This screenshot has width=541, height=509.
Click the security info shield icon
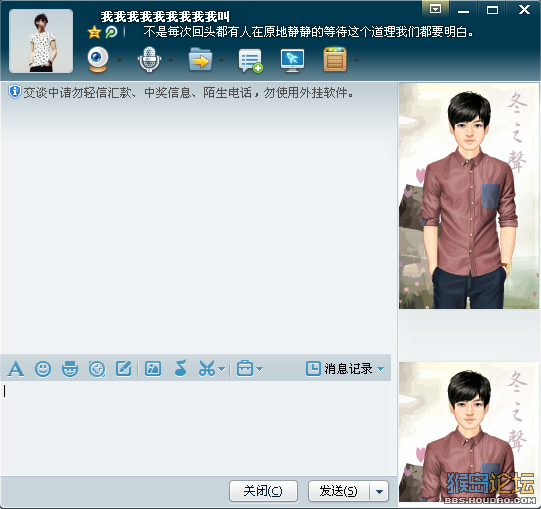pos(14,92)
